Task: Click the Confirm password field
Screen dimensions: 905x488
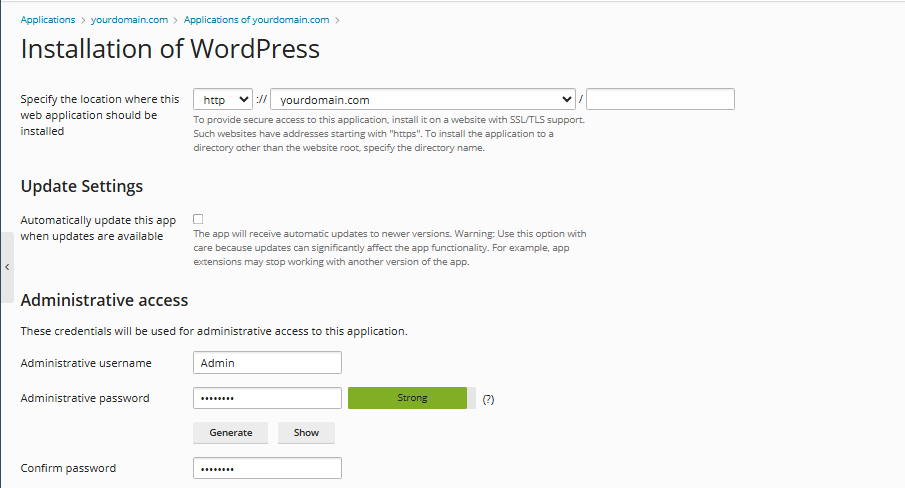Action: click(267, 468)
